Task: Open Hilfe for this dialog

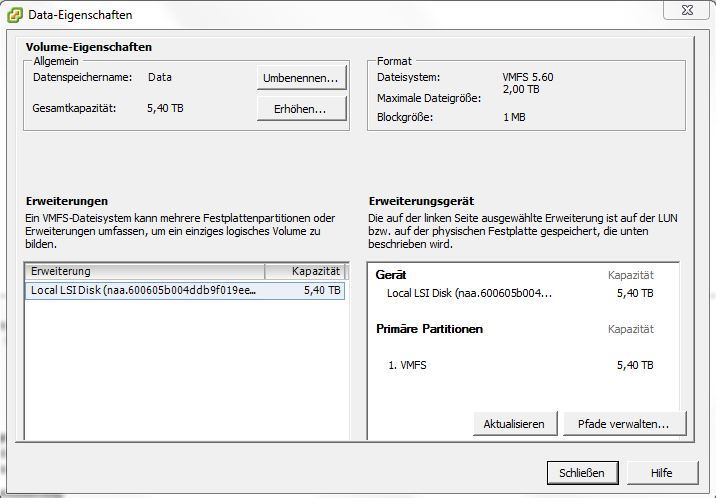Action: [x=662, y=472]
